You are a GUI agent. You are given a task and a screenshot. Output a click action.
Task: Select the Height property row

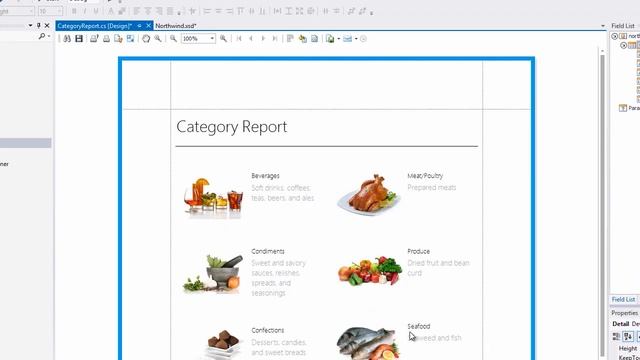click(x=629, y=348)
